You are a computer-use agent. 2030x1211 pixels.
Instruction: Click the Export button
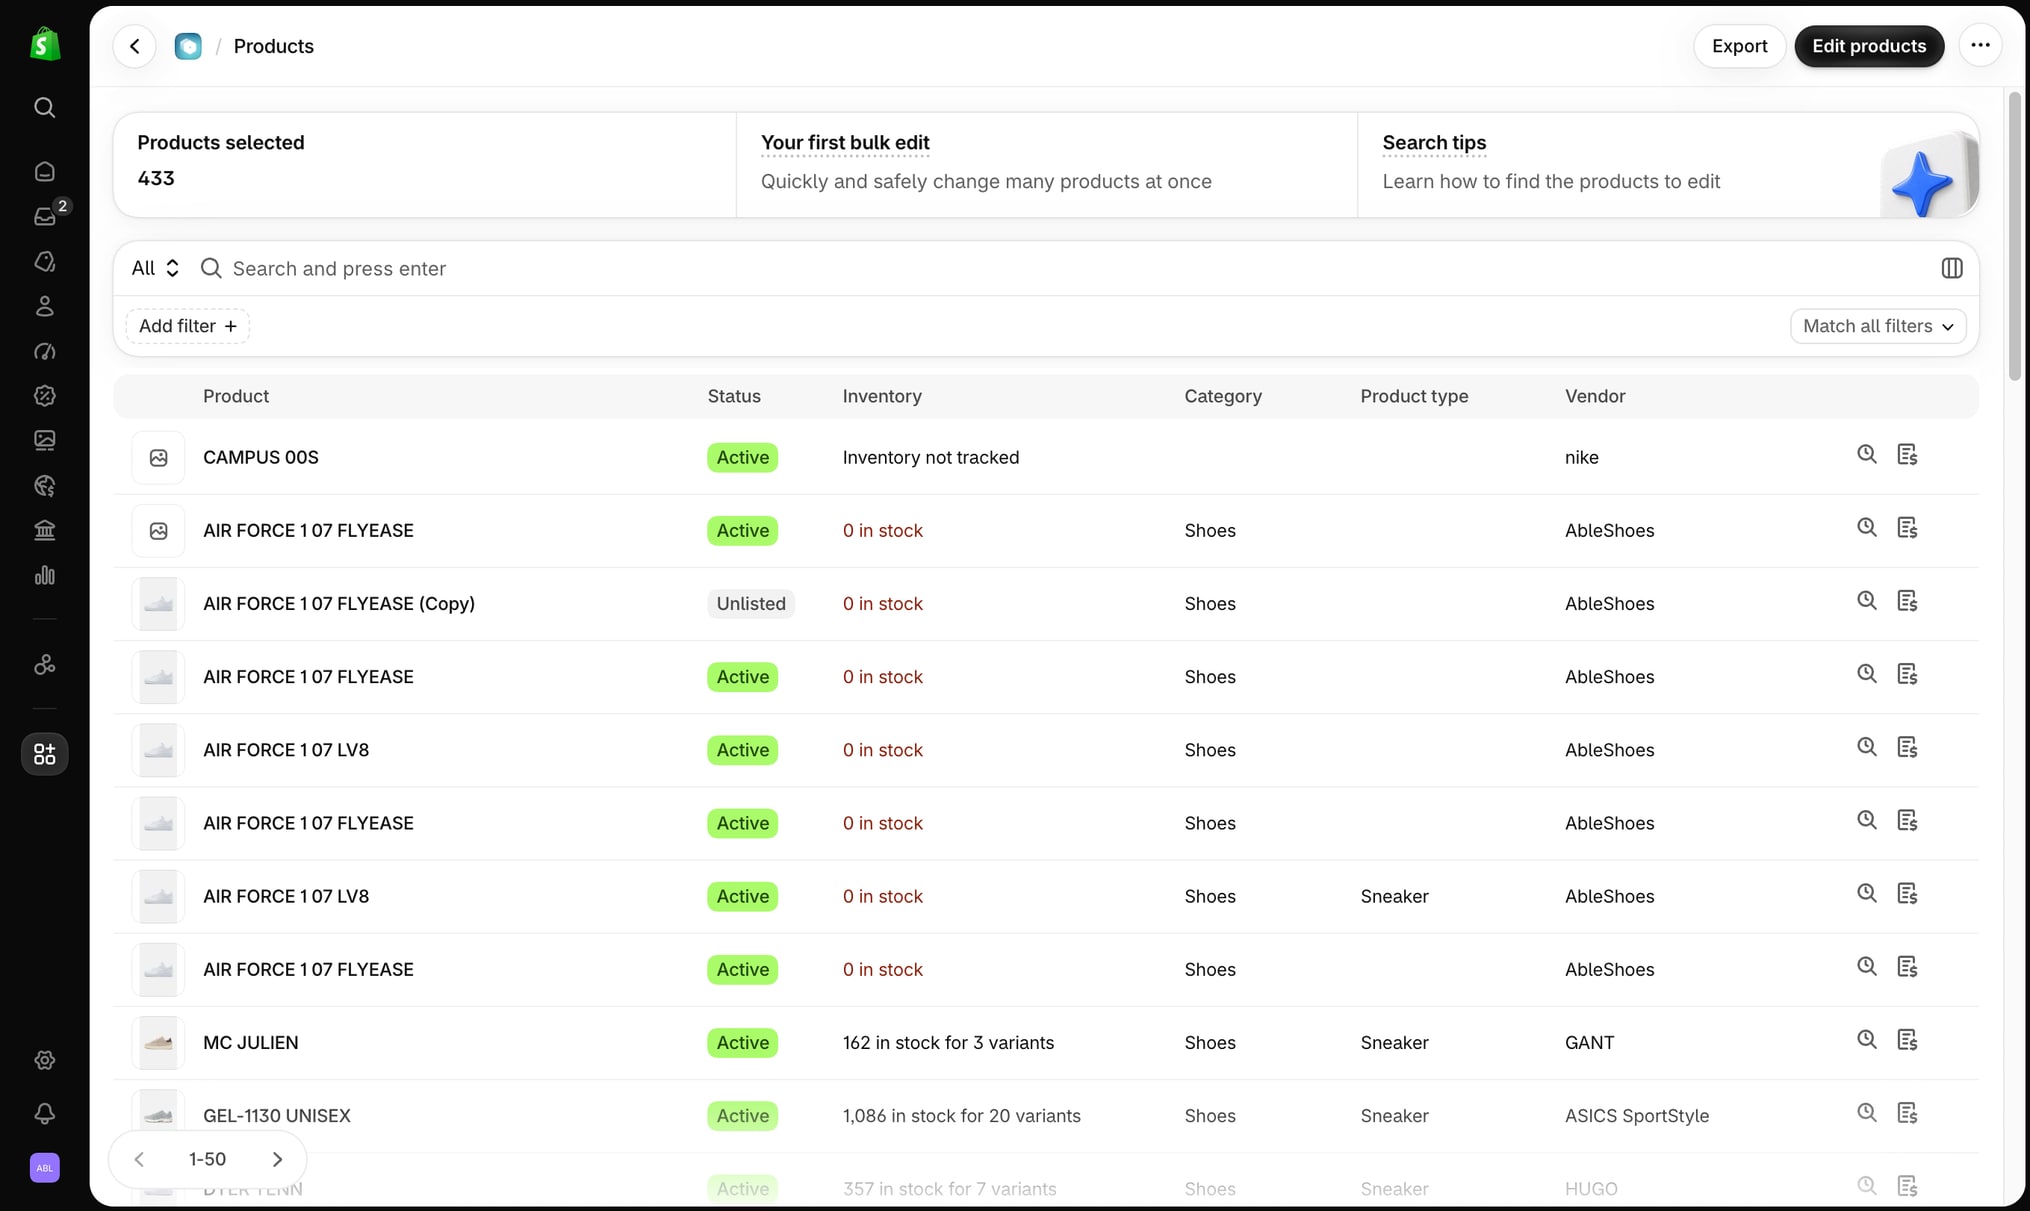[1739, 46]
